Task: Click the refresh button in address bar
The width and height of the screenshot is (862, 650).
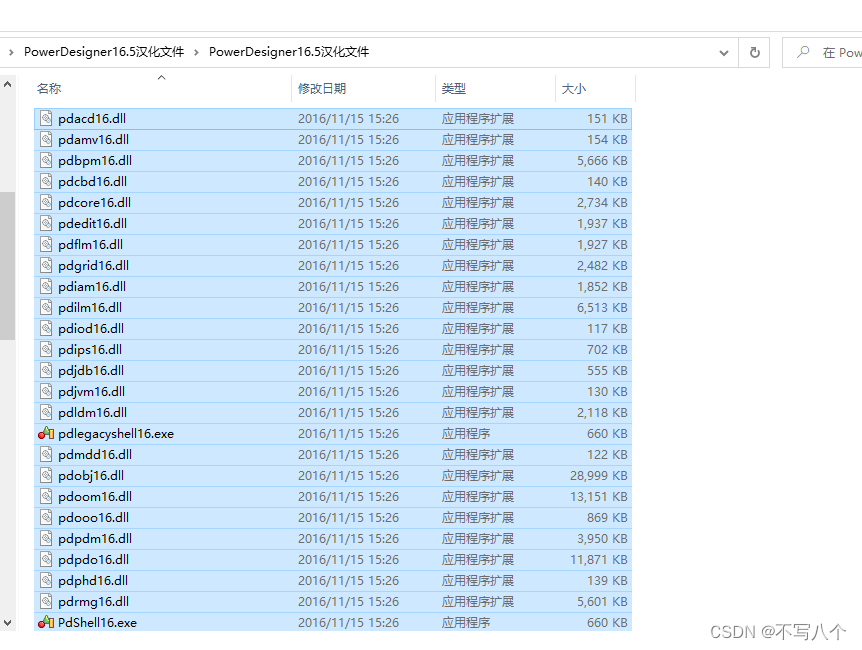Action: pos(754,52)
